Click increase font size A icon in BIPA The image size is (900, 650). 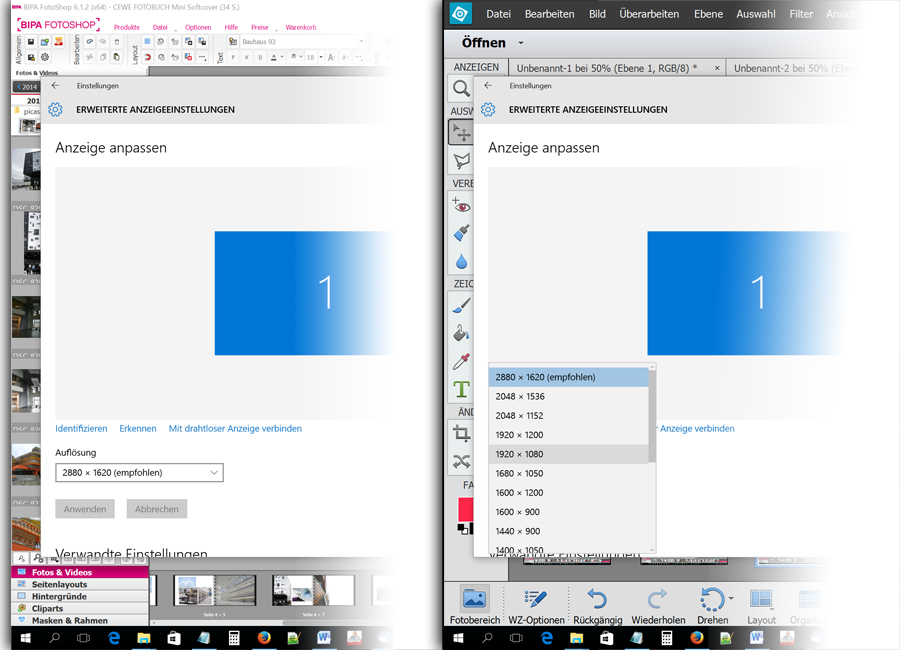tap(331, 57)
